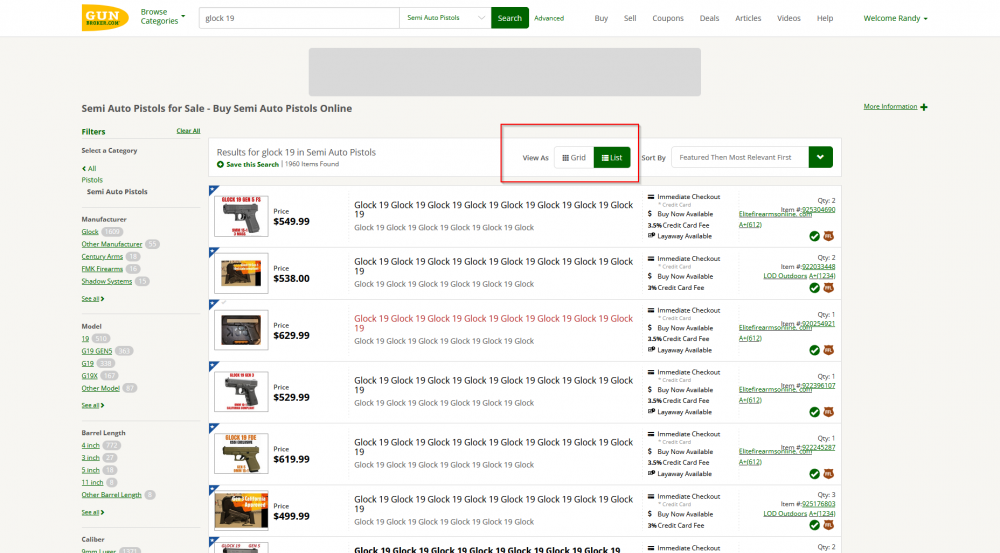
Task: Click green verified checkmark on $549.99 listing
Action: (814, 236)
